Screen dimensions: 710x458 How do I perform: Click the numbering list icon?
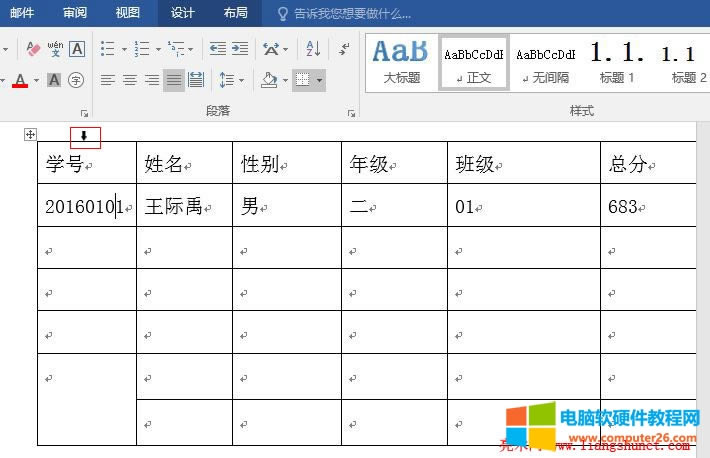142,48
